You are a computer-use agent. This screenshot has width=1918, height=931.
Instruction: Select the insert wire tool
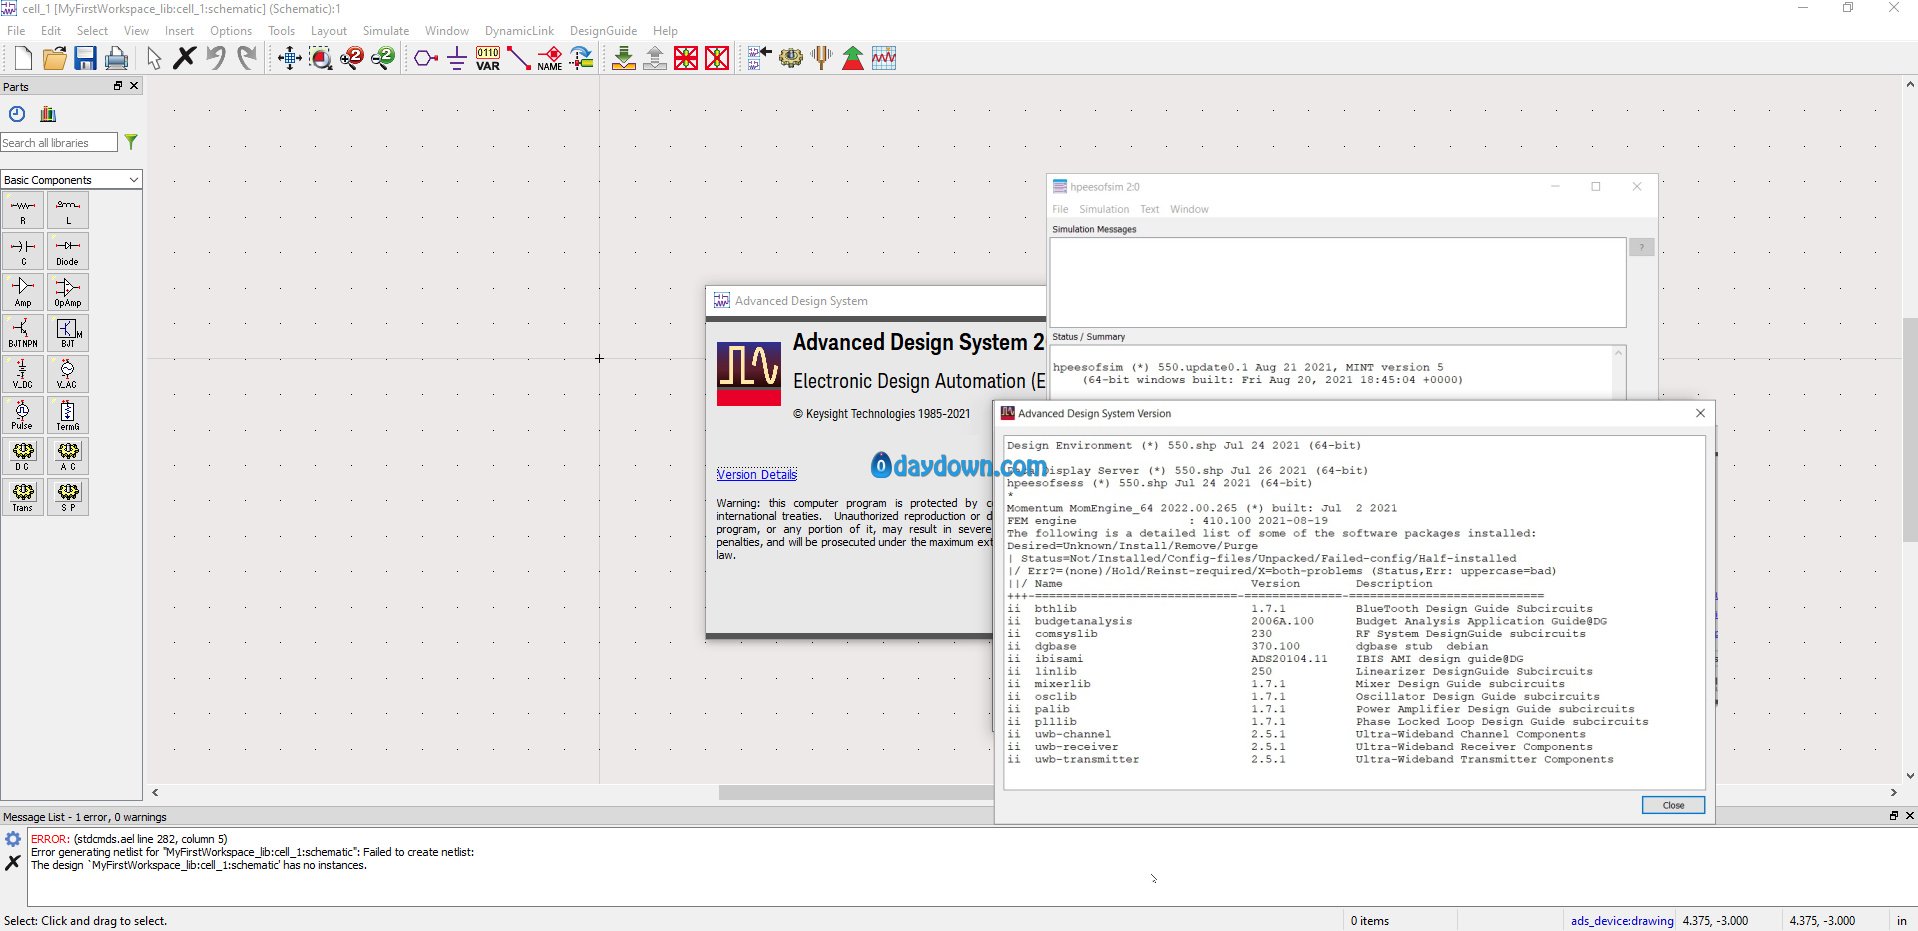[x=519, y=58]
